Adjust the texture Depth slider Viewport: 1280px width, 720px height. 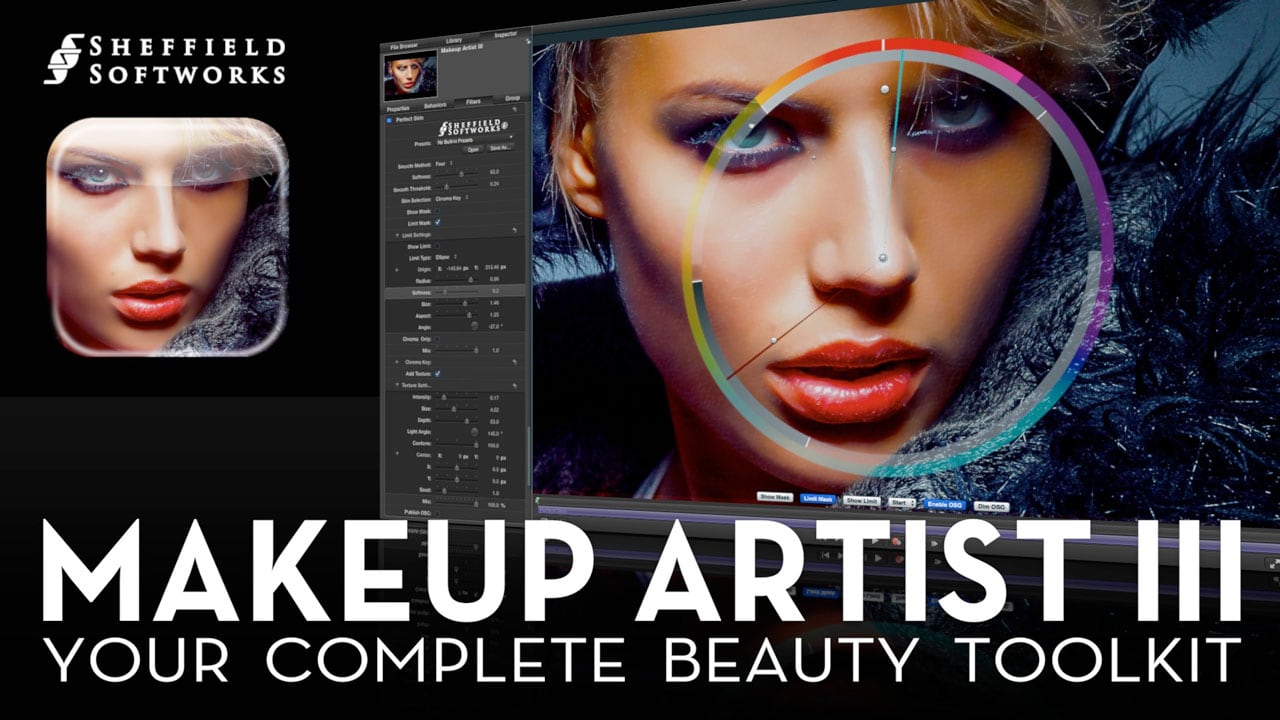click(x=457, y=421)
